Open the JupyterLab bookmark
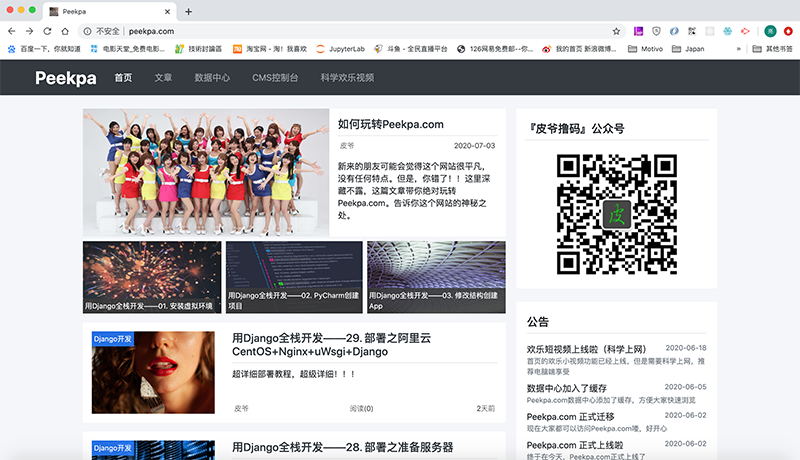This screenshot has height=460, width=800. [x=340, y=49]
